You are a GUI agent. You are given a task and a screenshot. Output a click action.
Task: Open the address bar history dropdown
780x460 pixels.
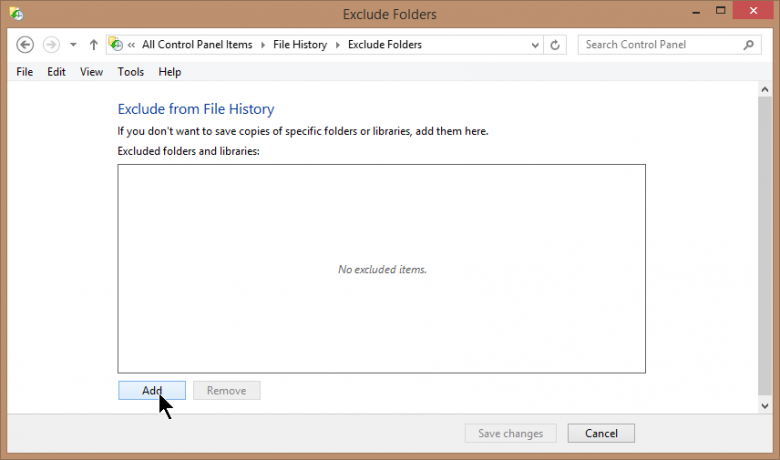pyautogui.click(x=535, y=45)
